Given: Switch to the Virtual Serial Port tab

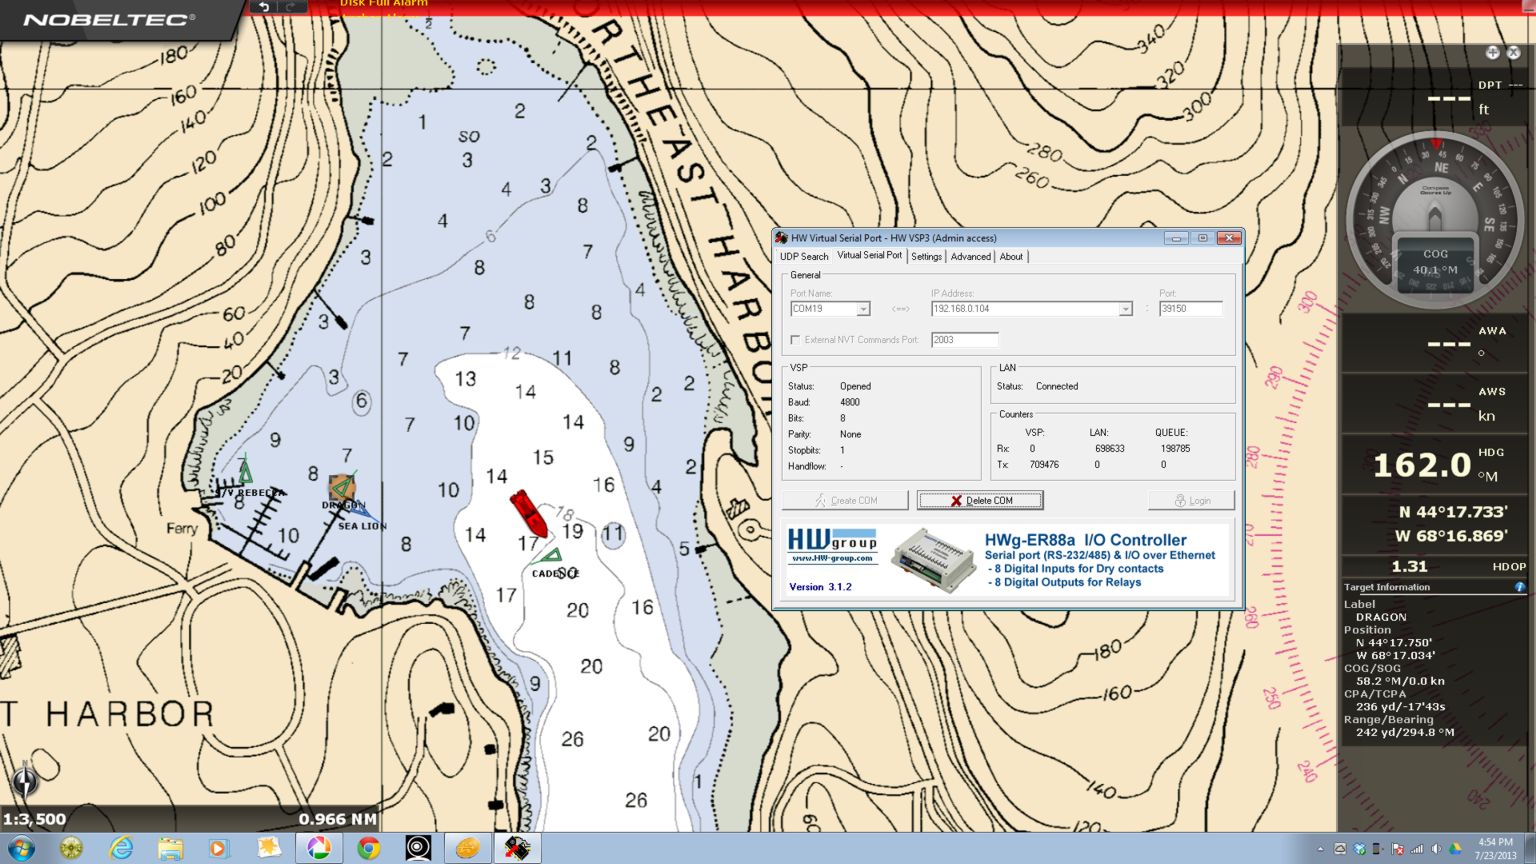Looking at the screenshot, I should click(869, 256).
